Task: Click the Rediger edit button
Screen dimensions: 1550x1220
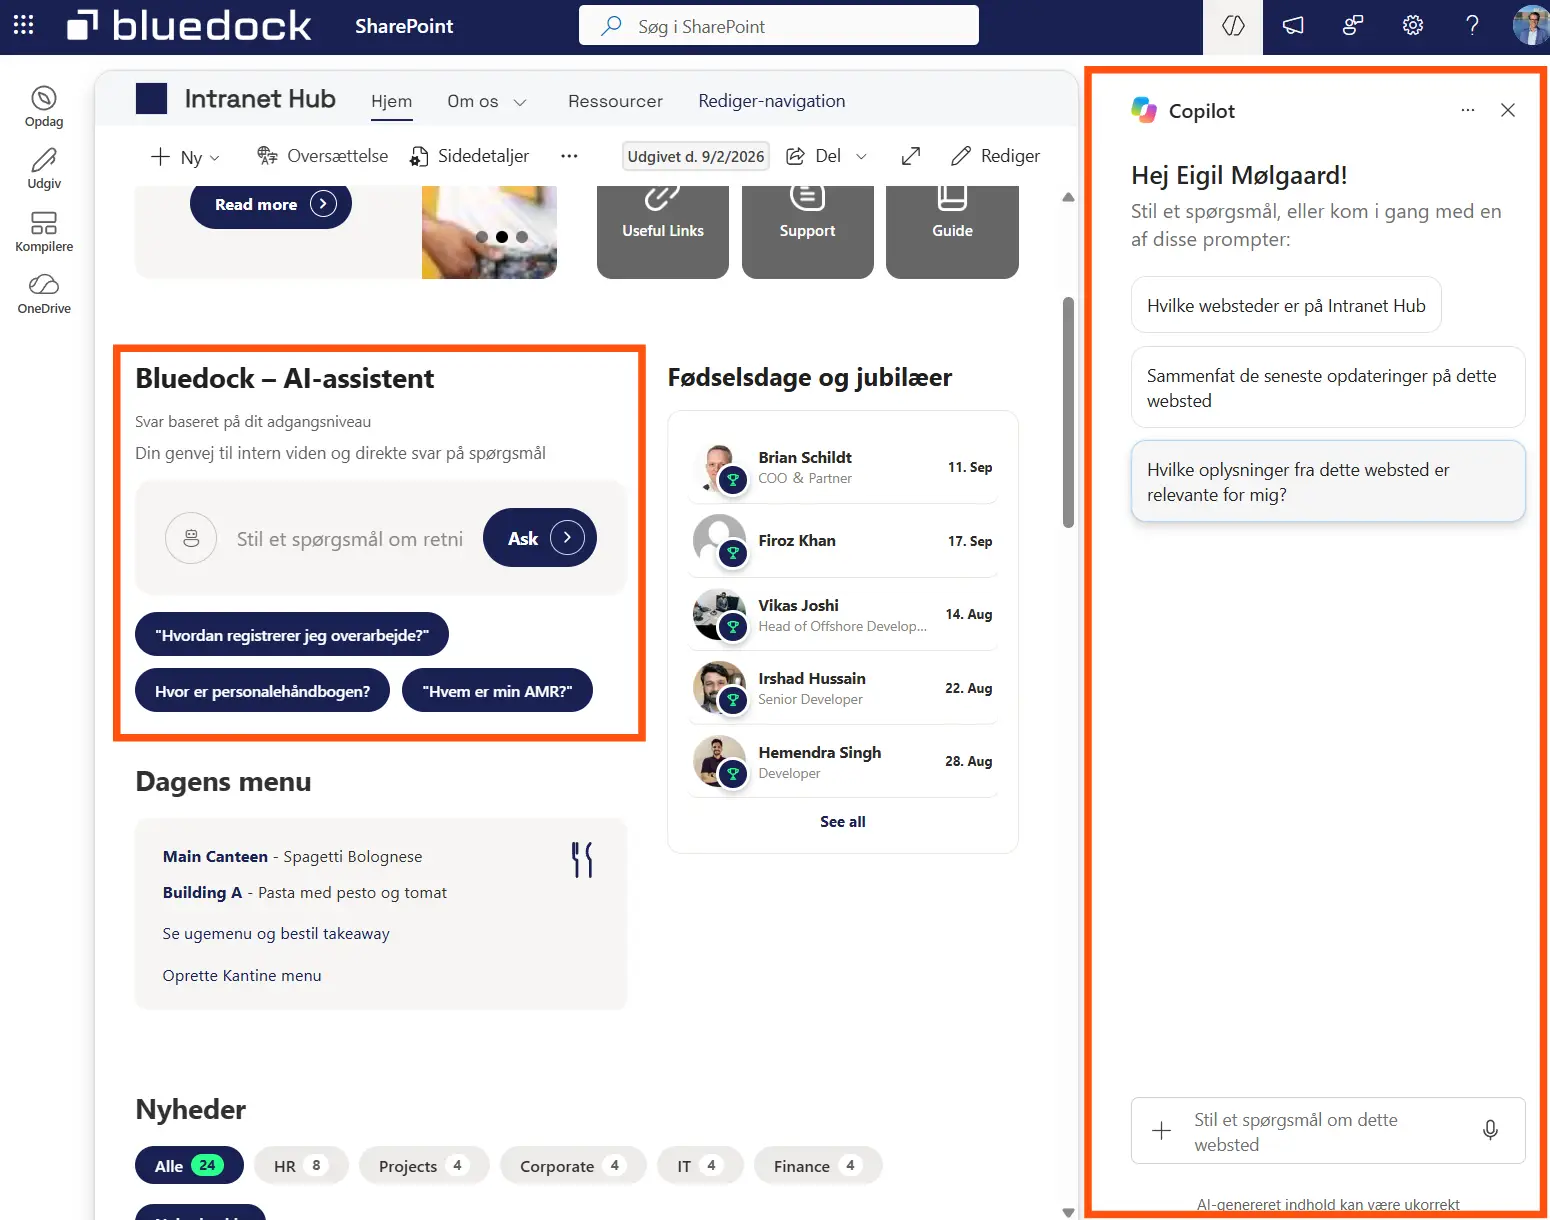Action: tap(995, 156)
